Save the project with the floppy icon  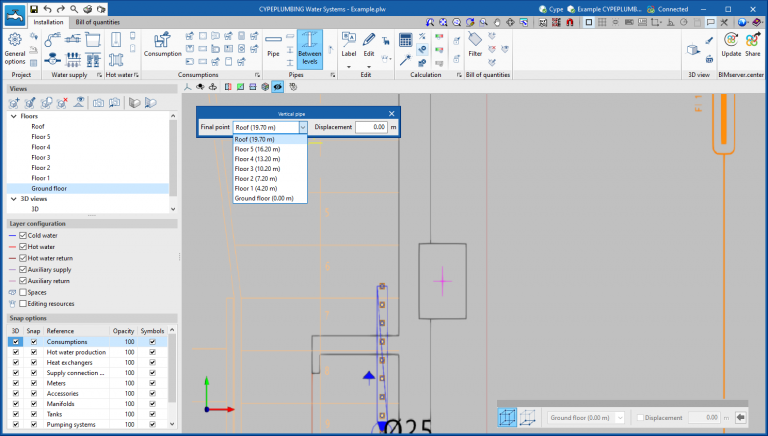34,9
